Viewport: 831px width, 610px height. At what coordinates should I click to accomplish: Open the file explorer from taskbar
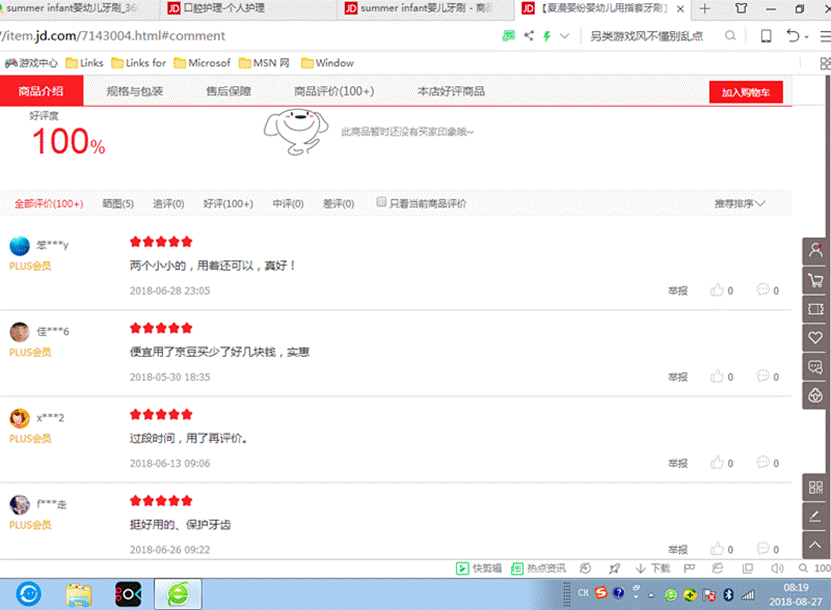click(79, 594)
